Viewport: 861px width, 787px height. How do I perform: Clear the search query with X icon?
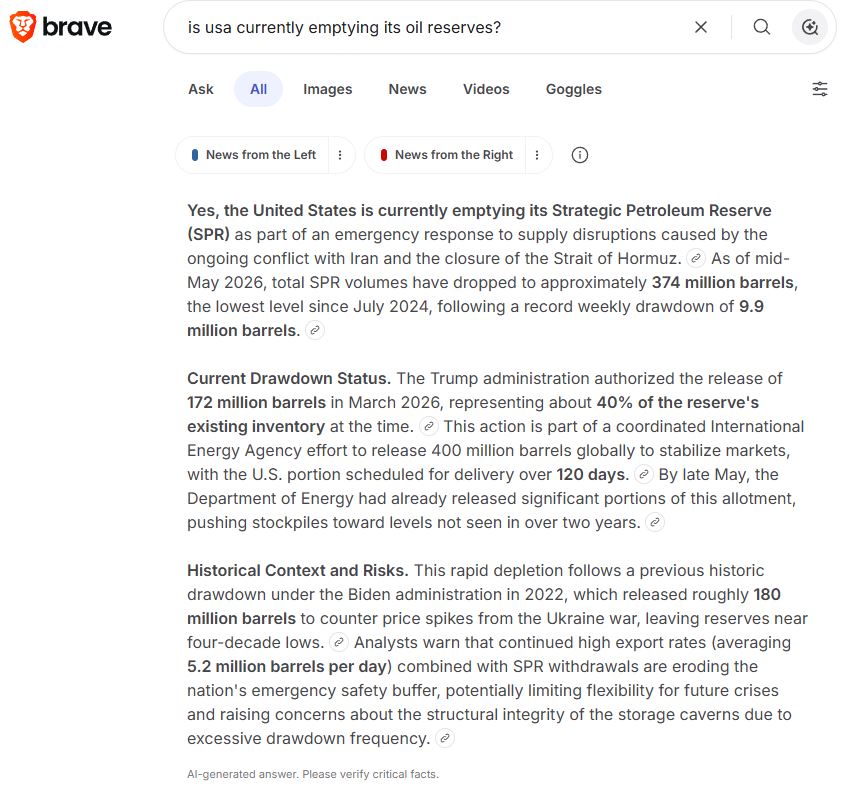click(x=701, y=27)
